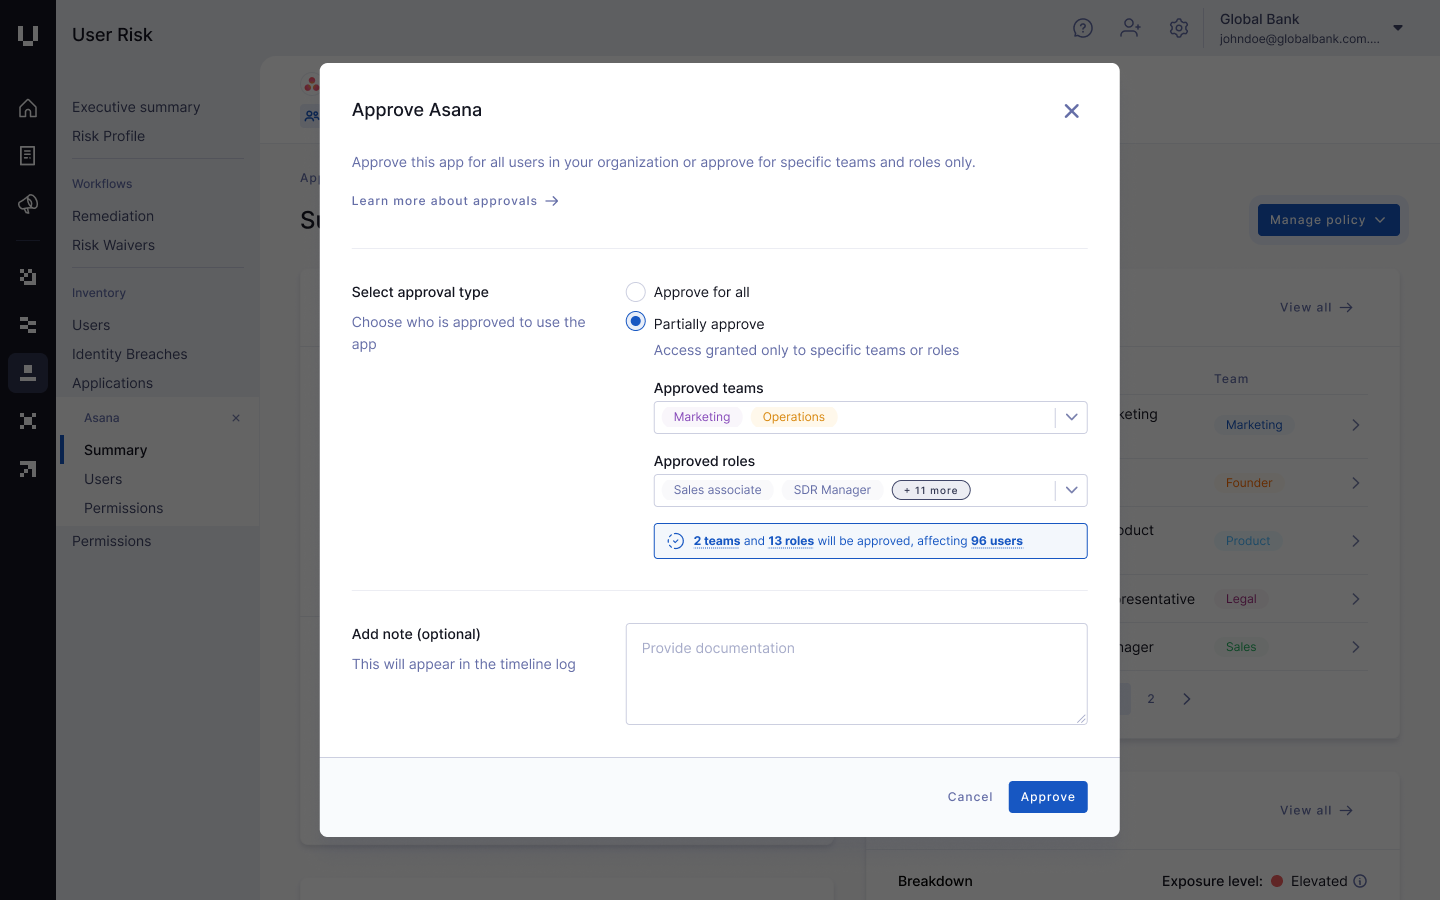This screenshot has width=1440, height=900.
Task: Select Summary under Asana
Action: 116,450
